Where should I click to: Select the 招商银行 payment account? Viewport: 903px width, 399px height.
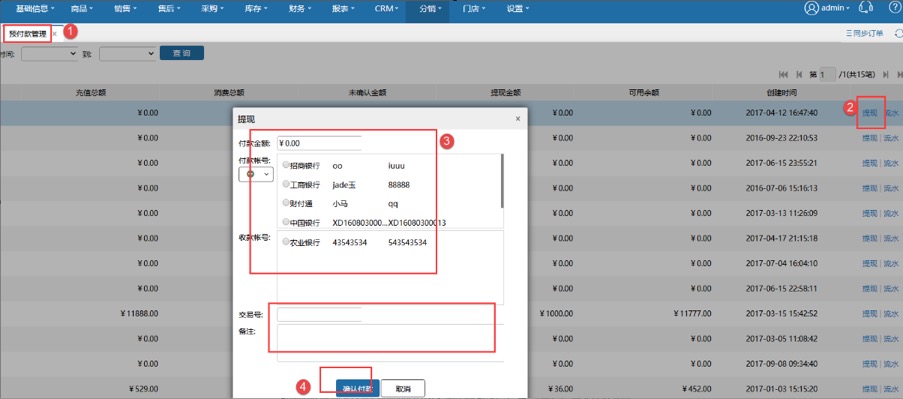[286, 165]
